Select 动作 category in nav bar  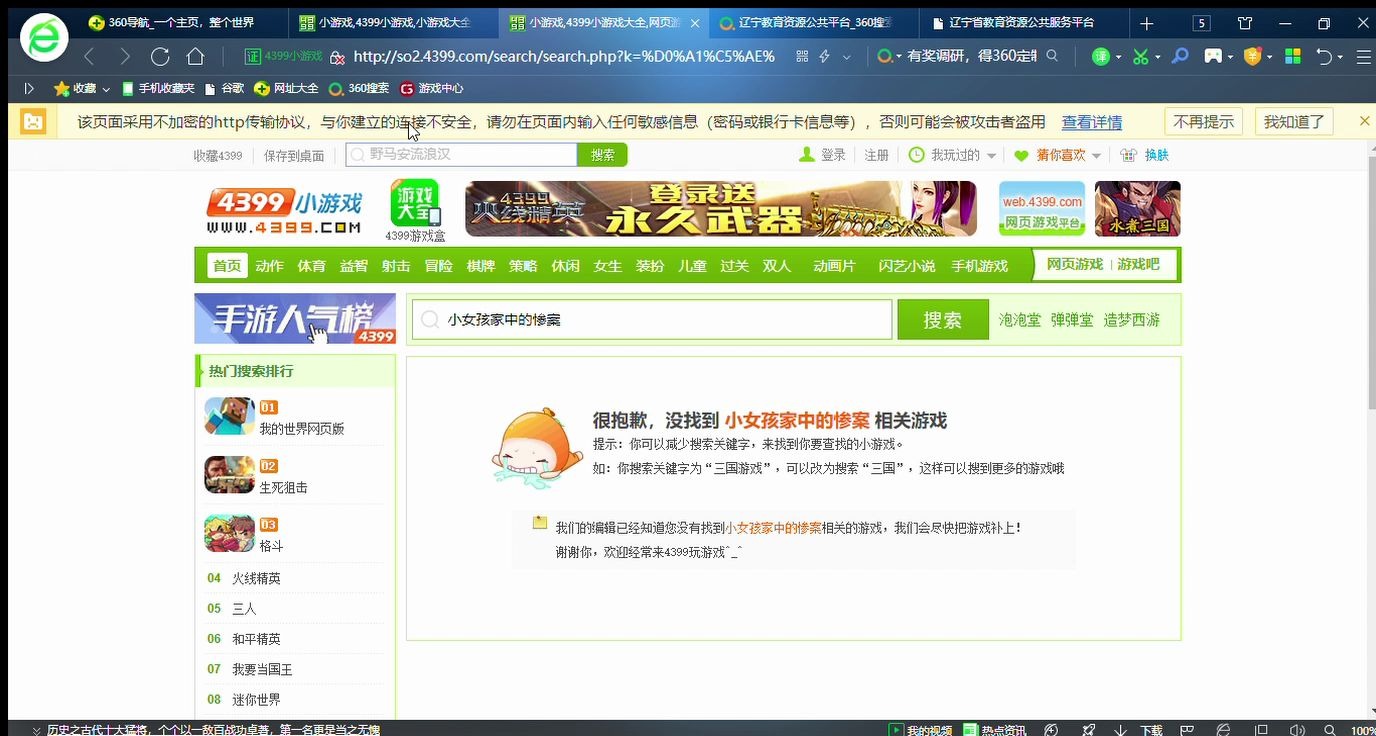click(269, 266)
